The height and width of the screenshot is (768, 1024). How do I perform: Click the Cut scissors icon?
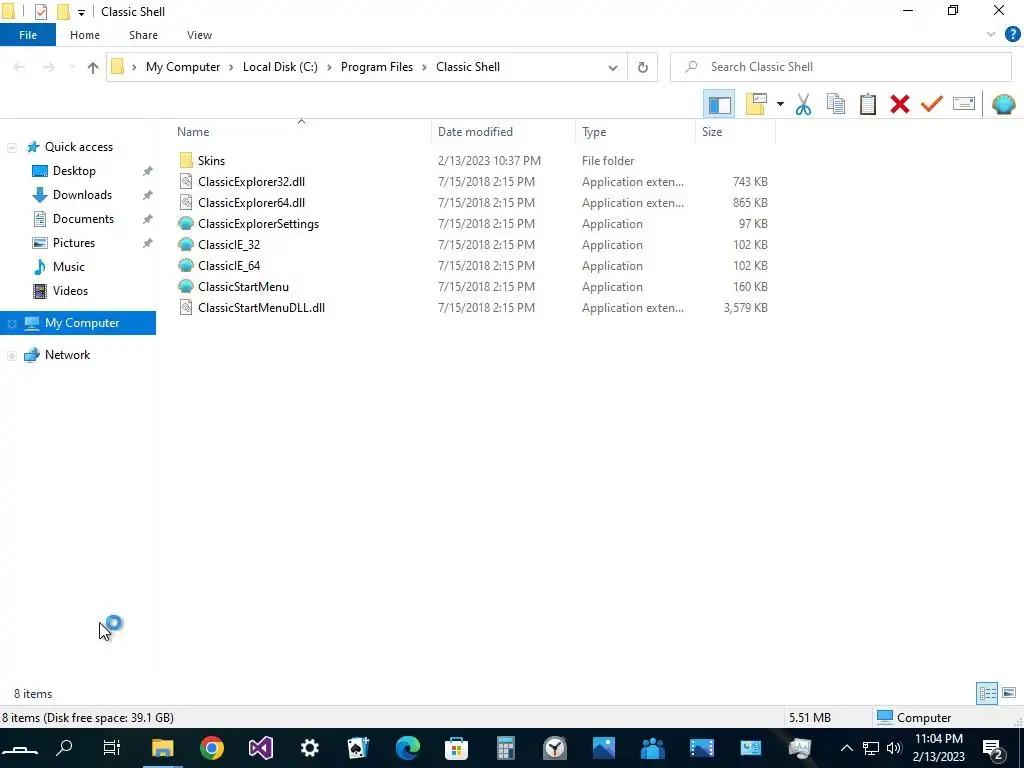click(x=803, y=104)
